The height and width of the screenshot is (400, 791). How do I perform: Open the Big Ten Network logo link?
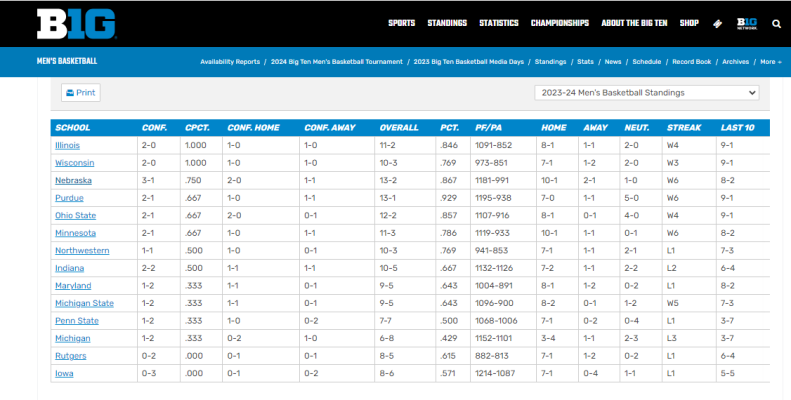pyautogui.click(x=747, y=24)
